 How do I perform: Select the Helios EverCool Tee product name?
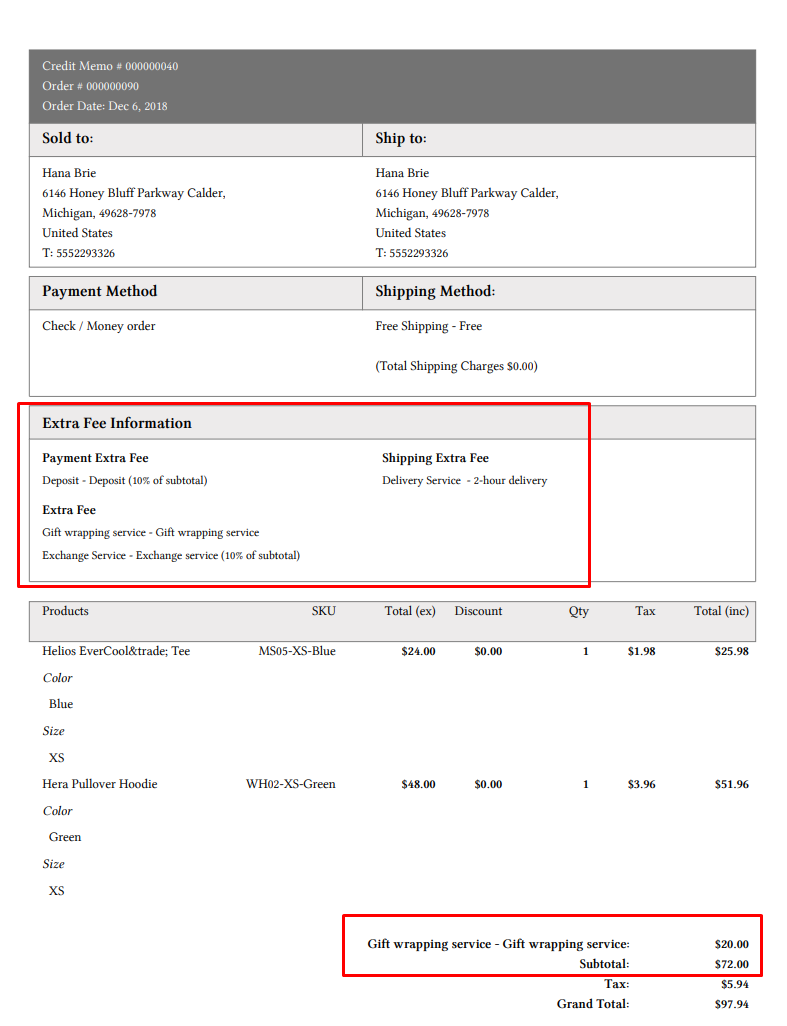click(116, 651)
